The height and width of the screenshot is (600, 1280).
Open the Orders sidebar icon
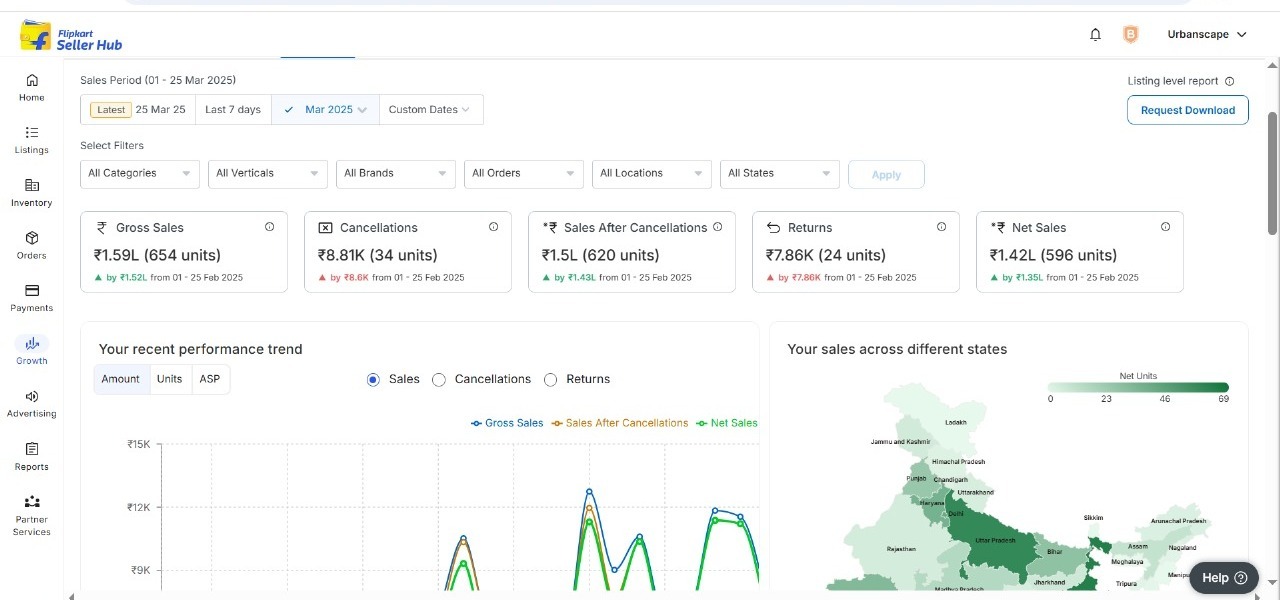(32, 239)
